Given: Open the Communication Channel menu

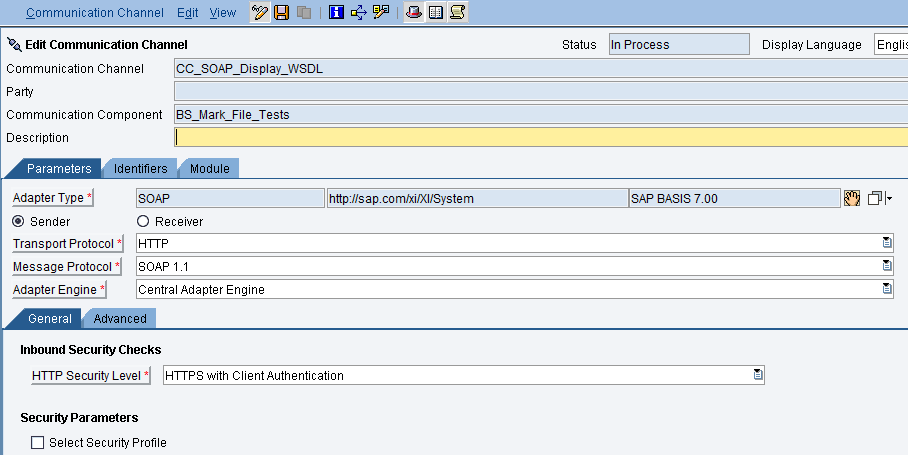Looking at the screenshot, I should click(x=94, y=13).
